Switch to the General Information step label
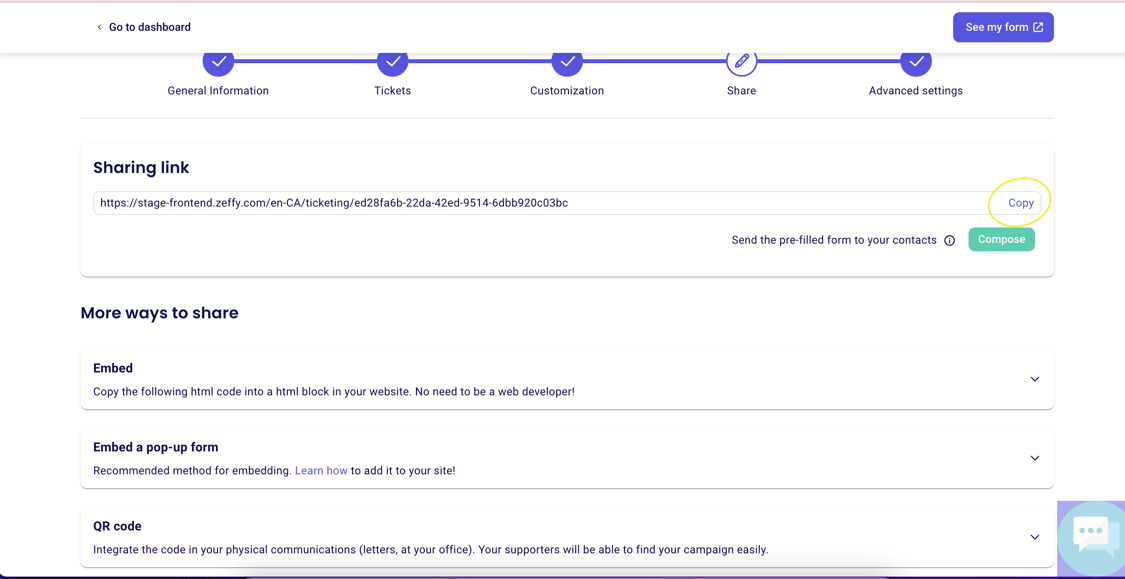This screenshot has width=1125, height=579. 218,91
